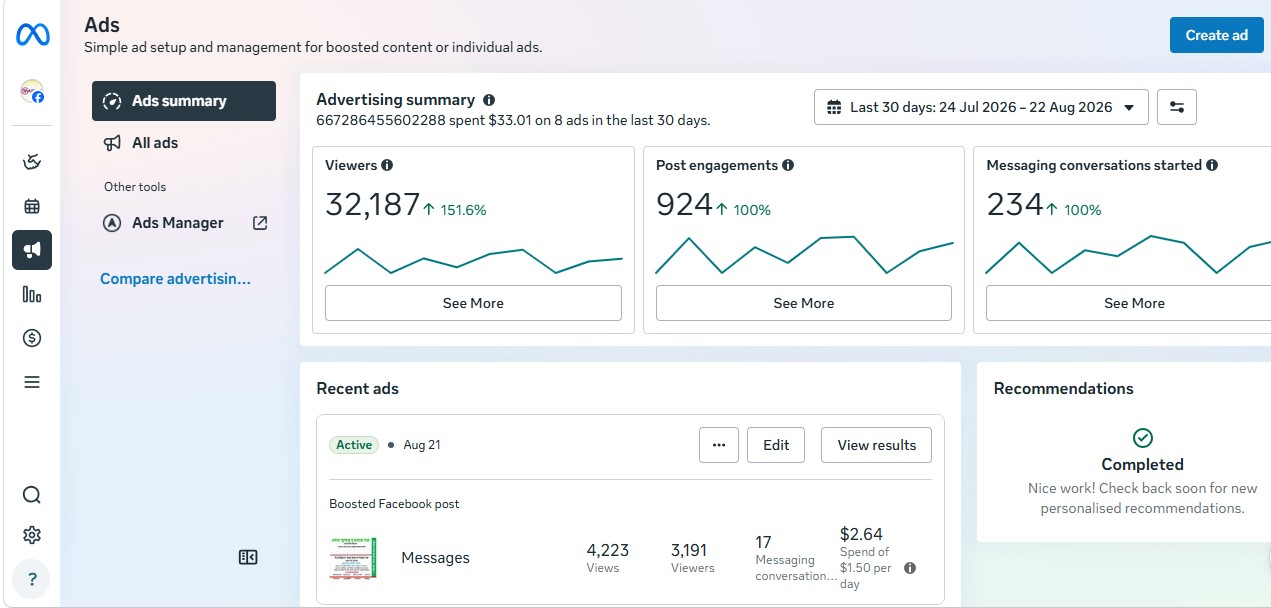Open the filter settings icon beside date range
The width and height of the screenshot is (1271, 608).
click(1177, 107)
